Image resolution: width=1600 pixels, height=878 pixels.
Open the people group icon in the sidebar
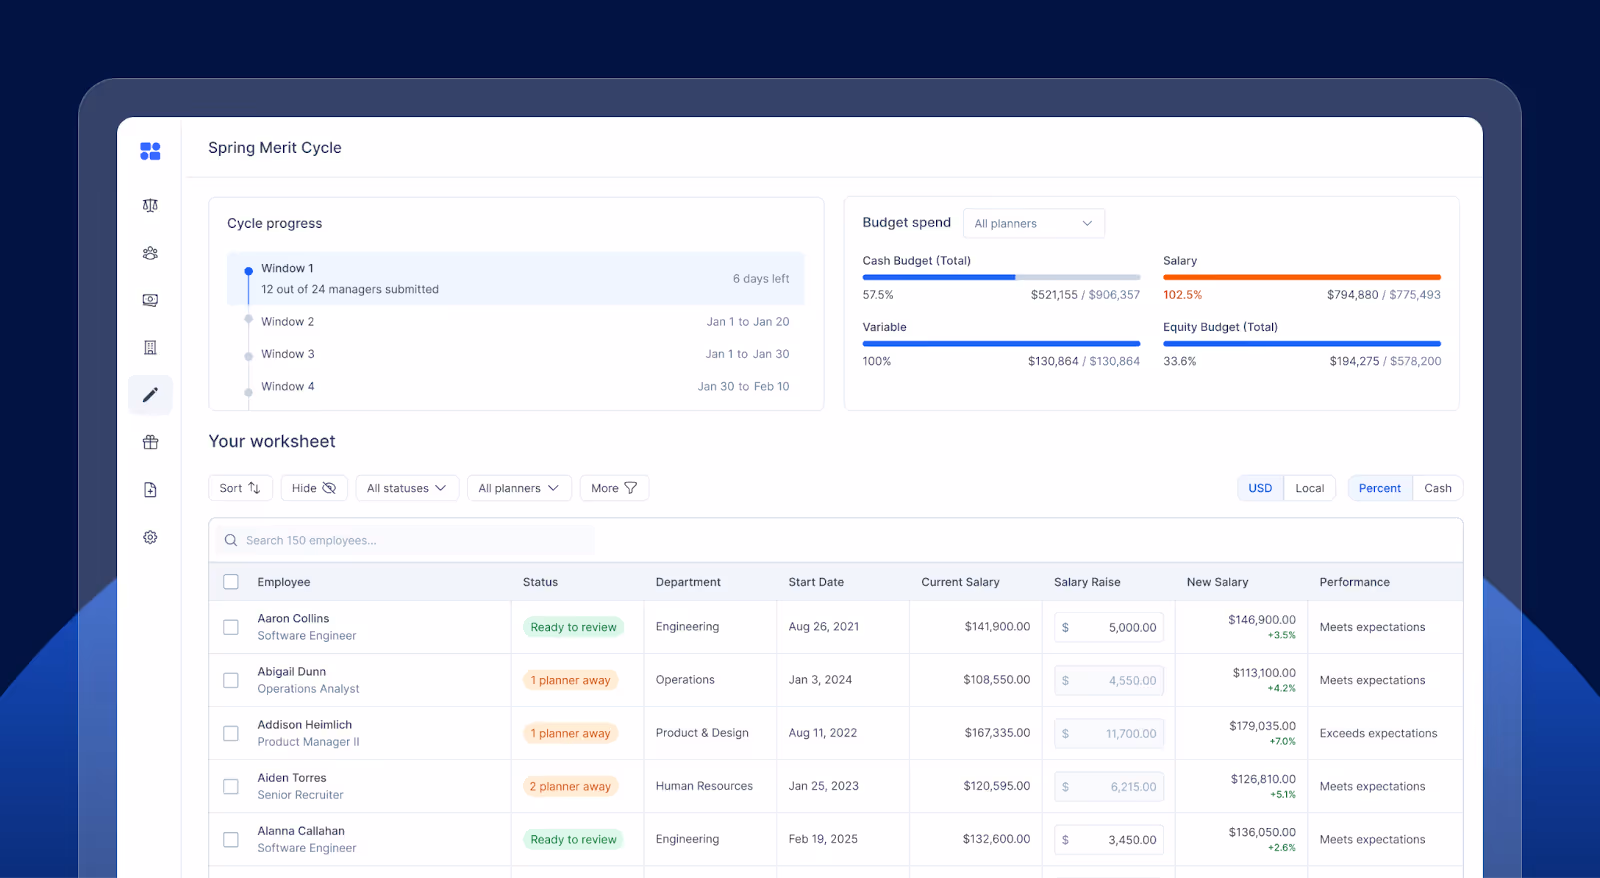click(150, 253)
